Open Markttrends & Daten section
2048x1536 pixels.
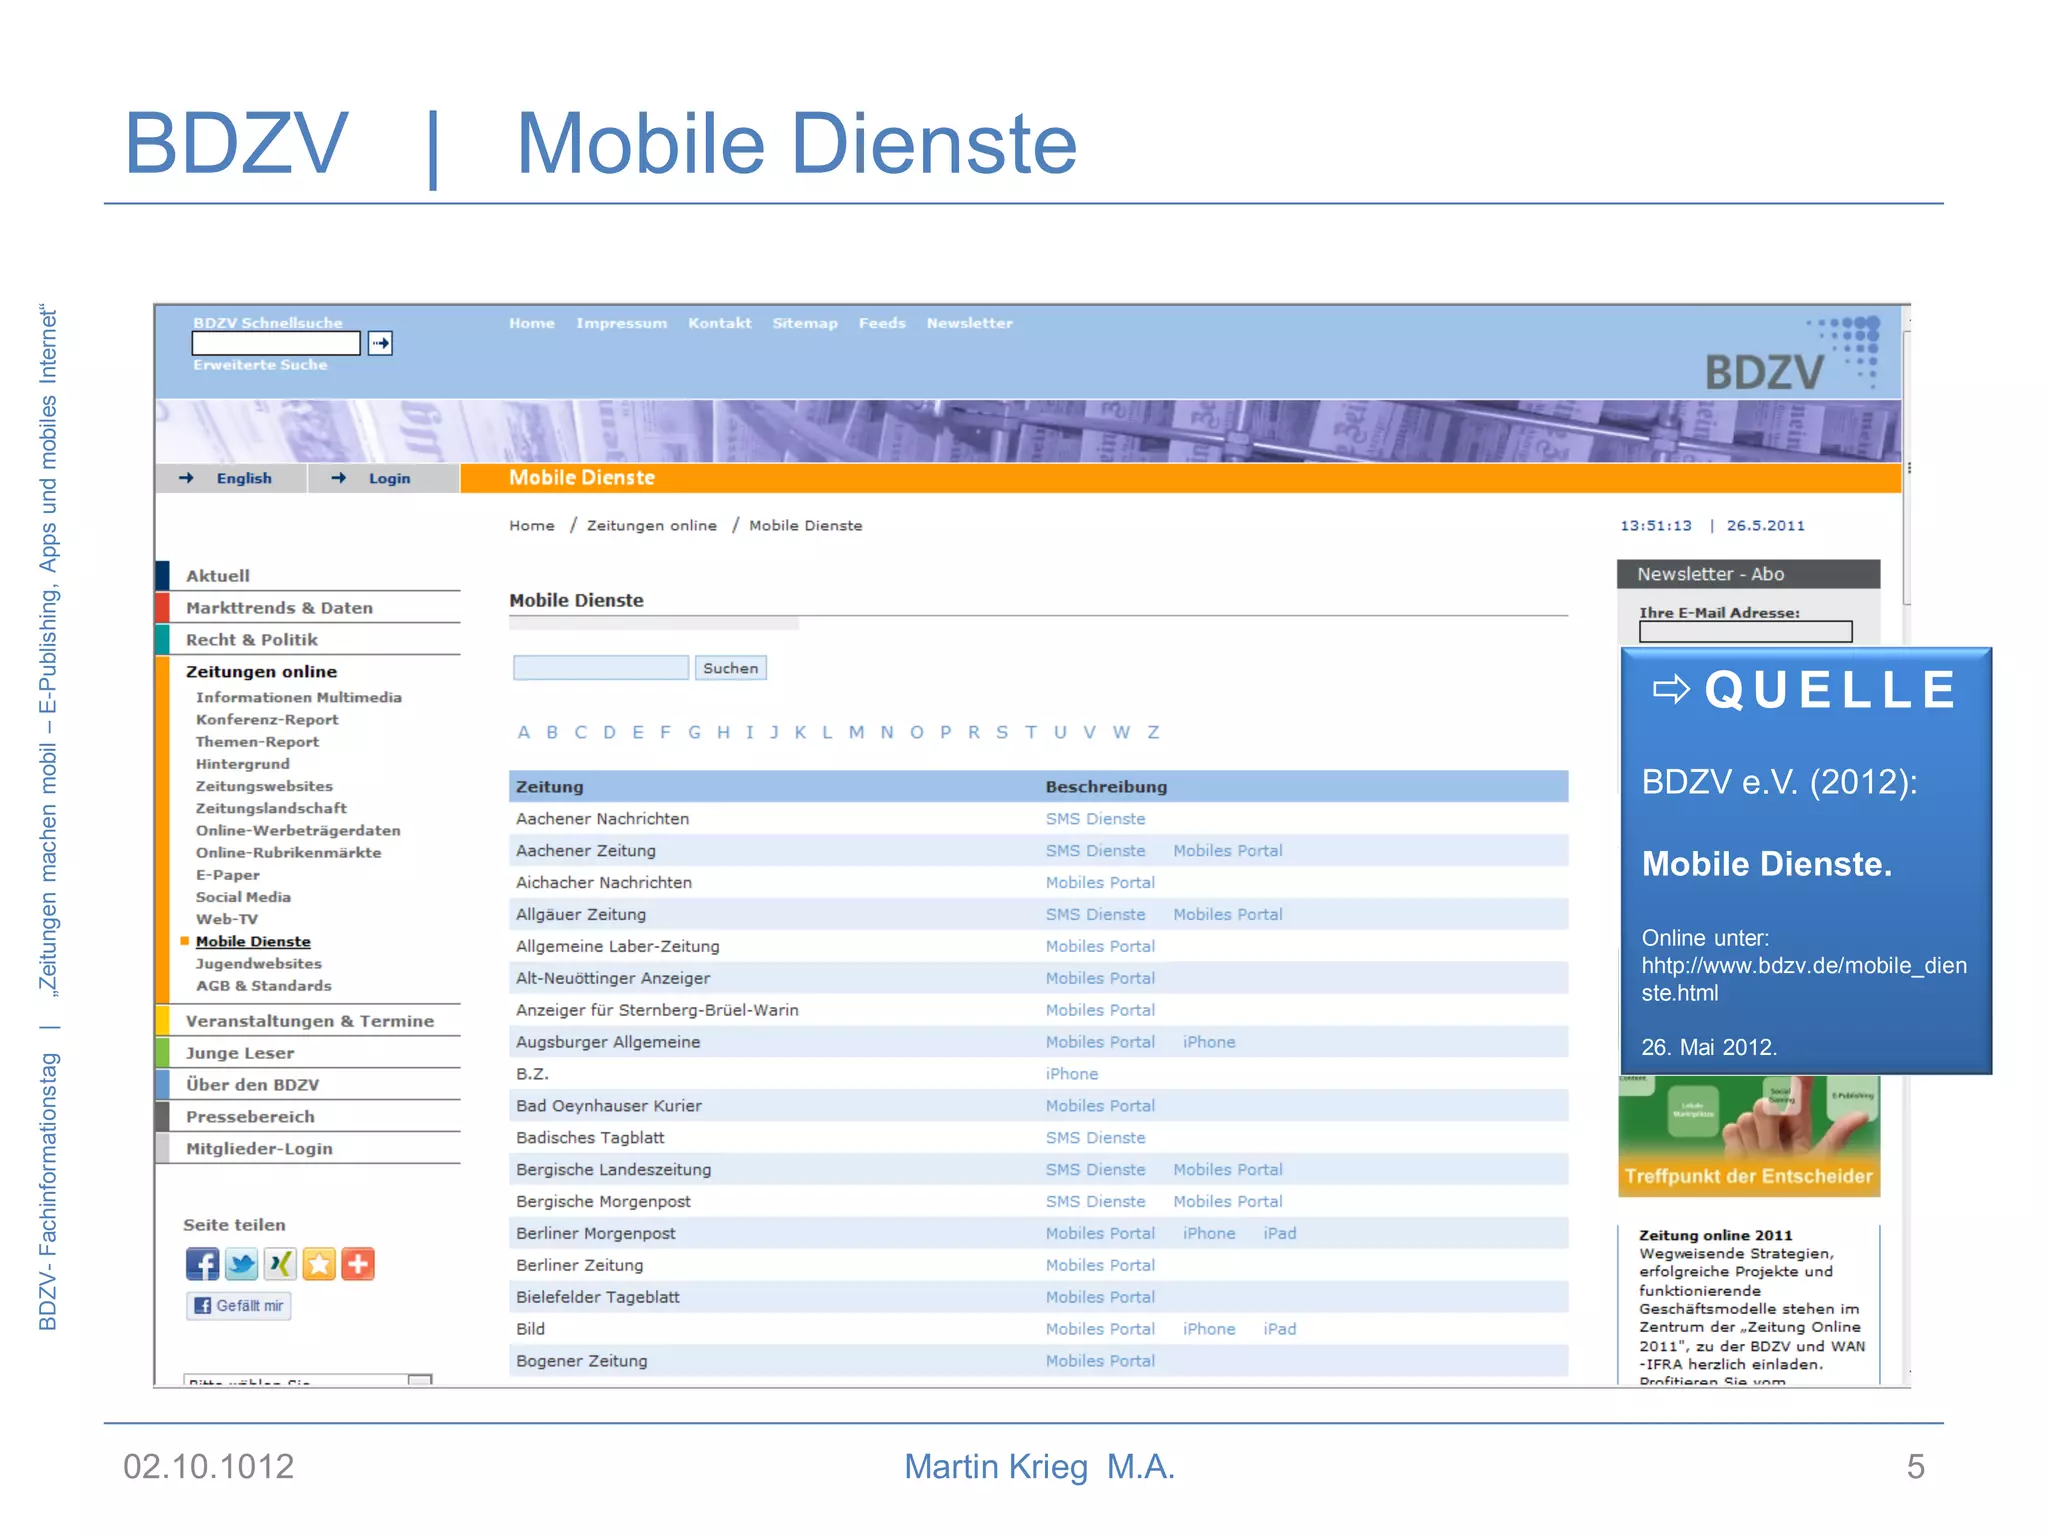(279, 608)
